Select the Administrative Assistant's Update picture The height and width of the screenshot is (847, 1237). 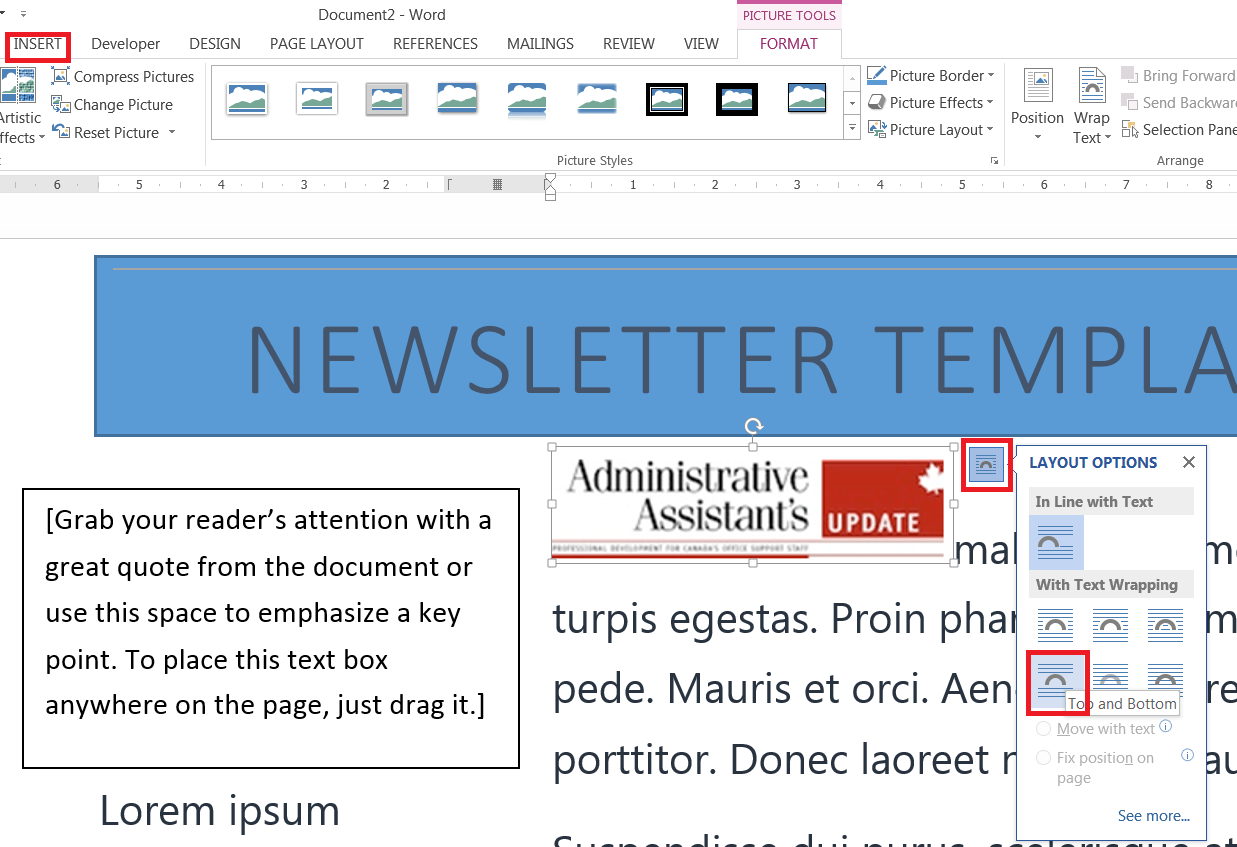pyautogui.click(x=752, y=505)
